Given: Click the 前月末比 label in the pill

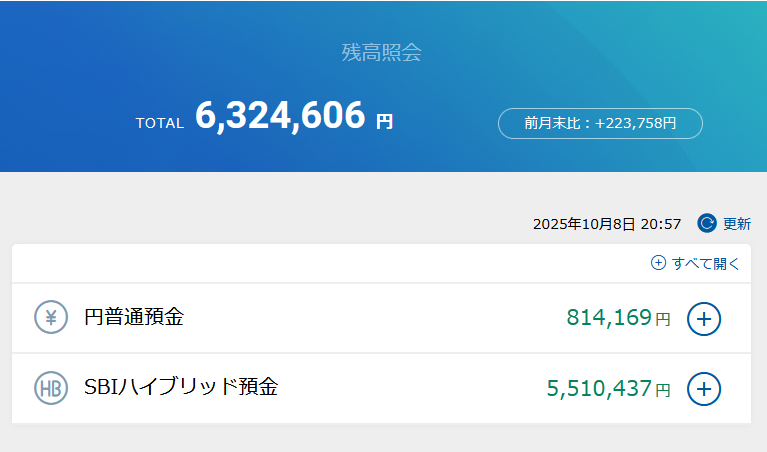Looking at the screenshot, I should coord(557,123).
